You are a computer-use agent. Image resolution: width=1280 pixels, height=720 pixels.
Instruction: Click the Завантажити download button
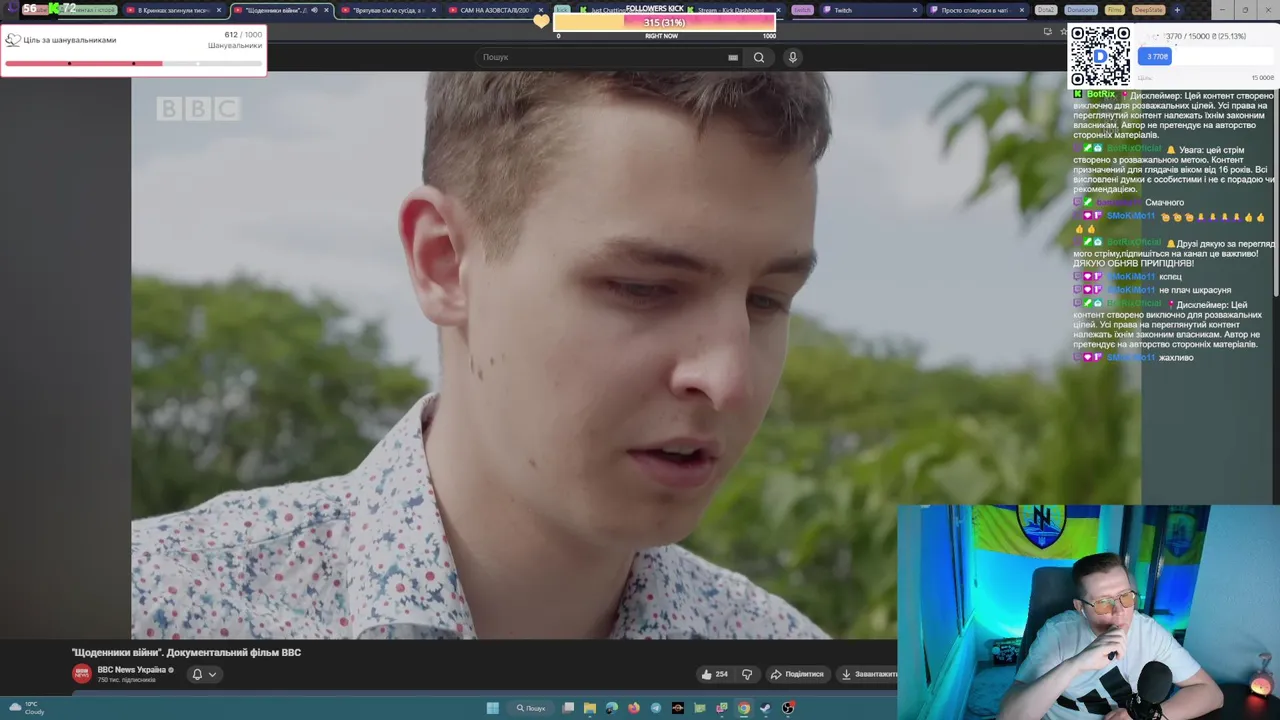[x=867, y=674]
